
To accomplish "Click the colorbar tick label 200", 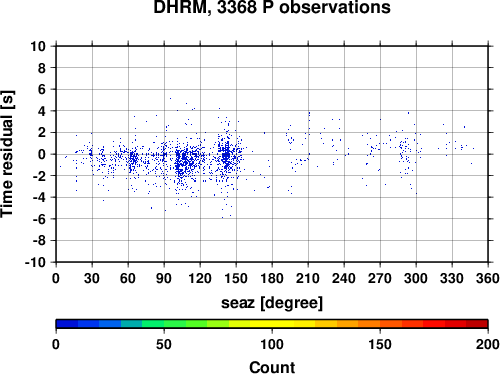I will click(x=488, y=344).
